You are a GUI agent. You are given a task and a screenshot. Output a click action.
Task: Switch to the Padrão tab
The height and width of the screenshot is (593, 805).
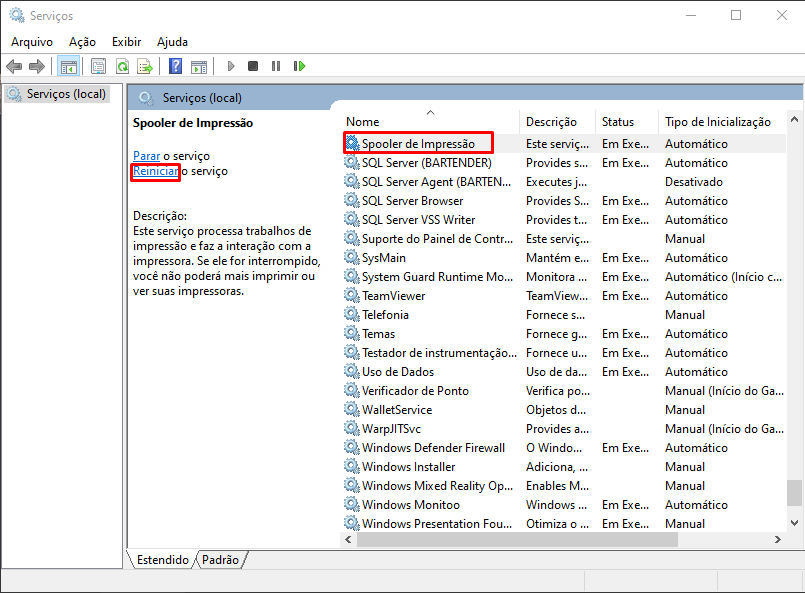click(220, 560)
